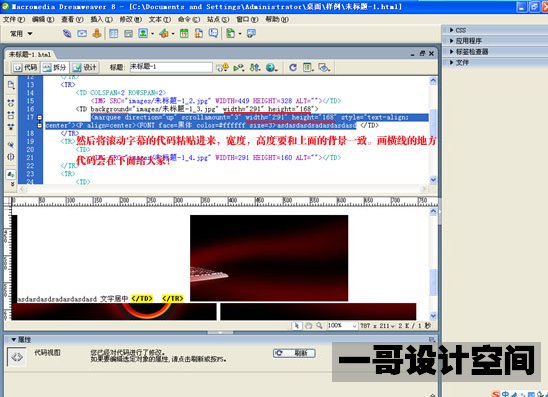Click the 标题 title input field
Image resolution: width=548 pixels, height=397 pixels.
171,67
